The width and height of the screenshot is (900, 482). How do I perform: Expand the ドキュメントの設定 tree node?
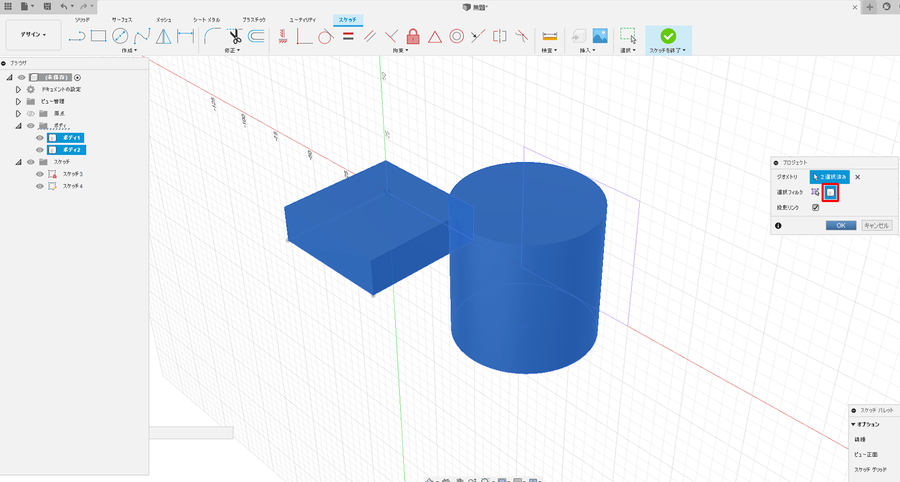18,90
